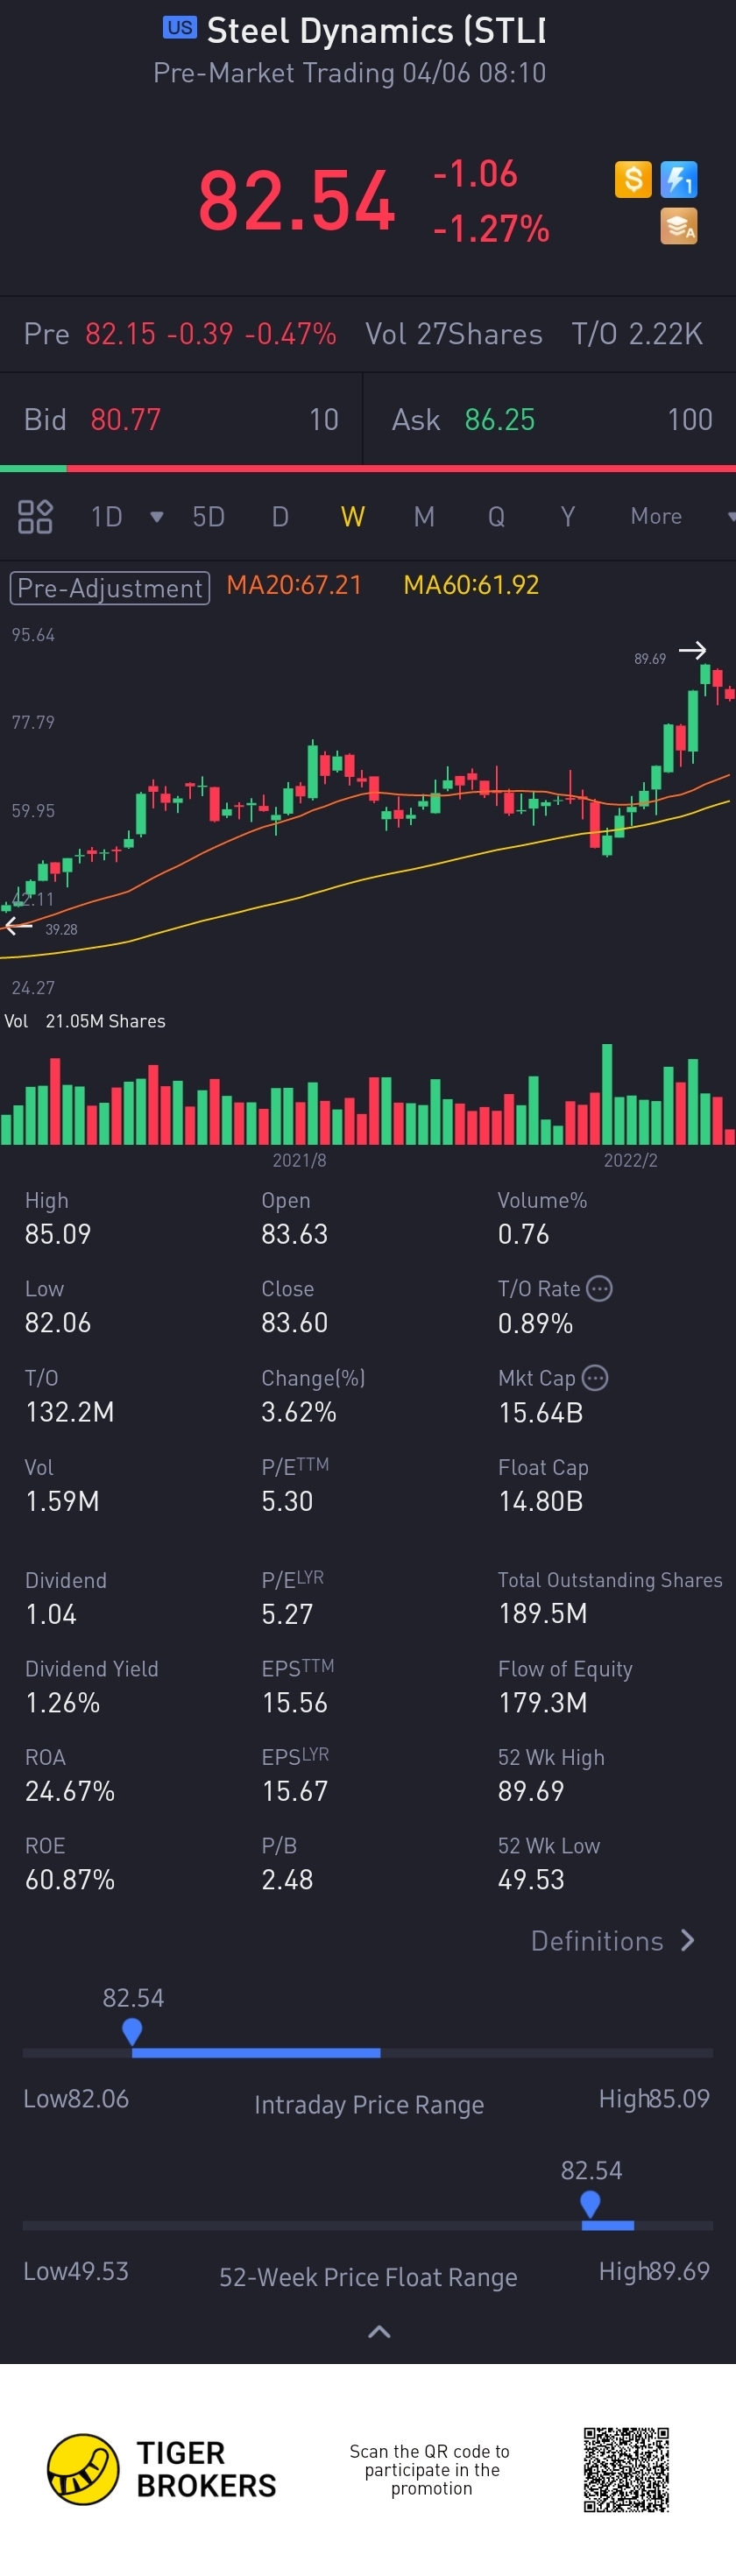Open the dropdown arrow next to 1D
The image size is (736, 2576).
click(x=156, y=517)
